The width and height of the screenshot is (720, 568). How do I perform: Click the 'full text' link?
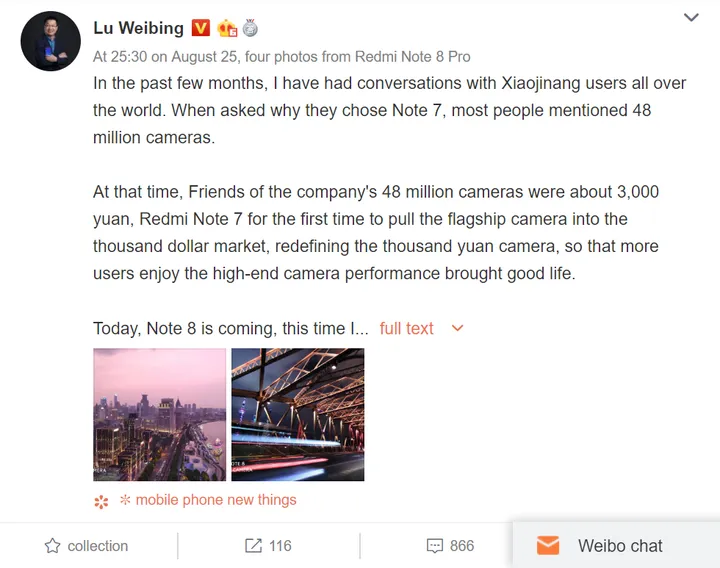click(x=406, y=329)
